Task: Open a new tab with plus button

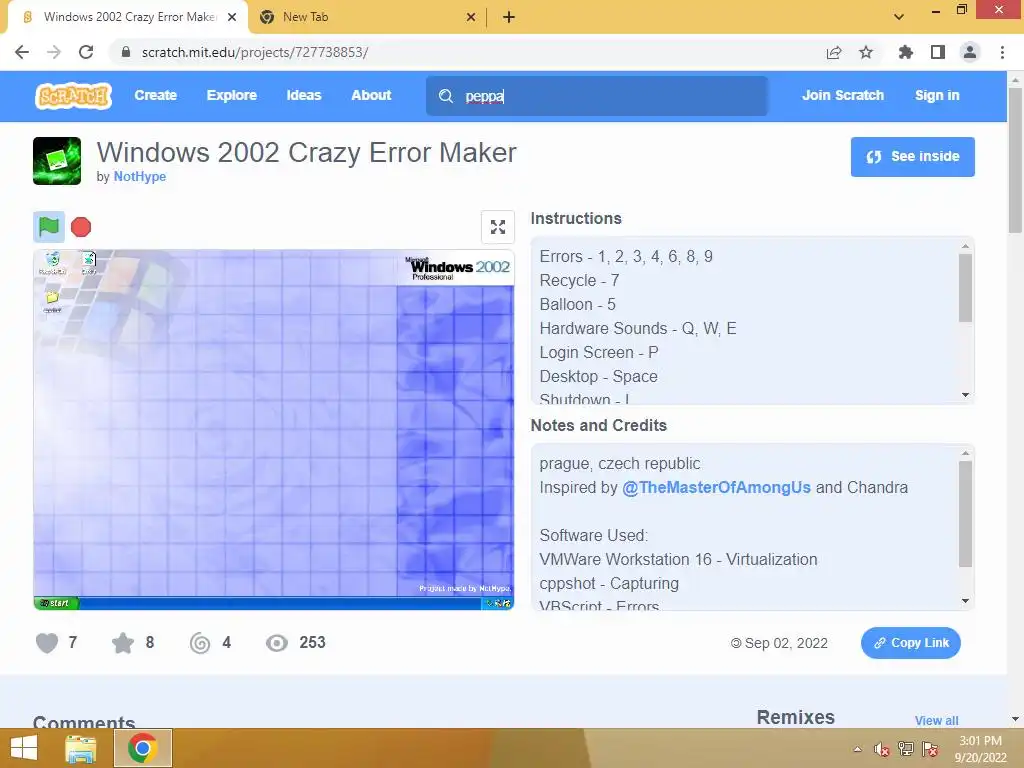Action: 509,18
